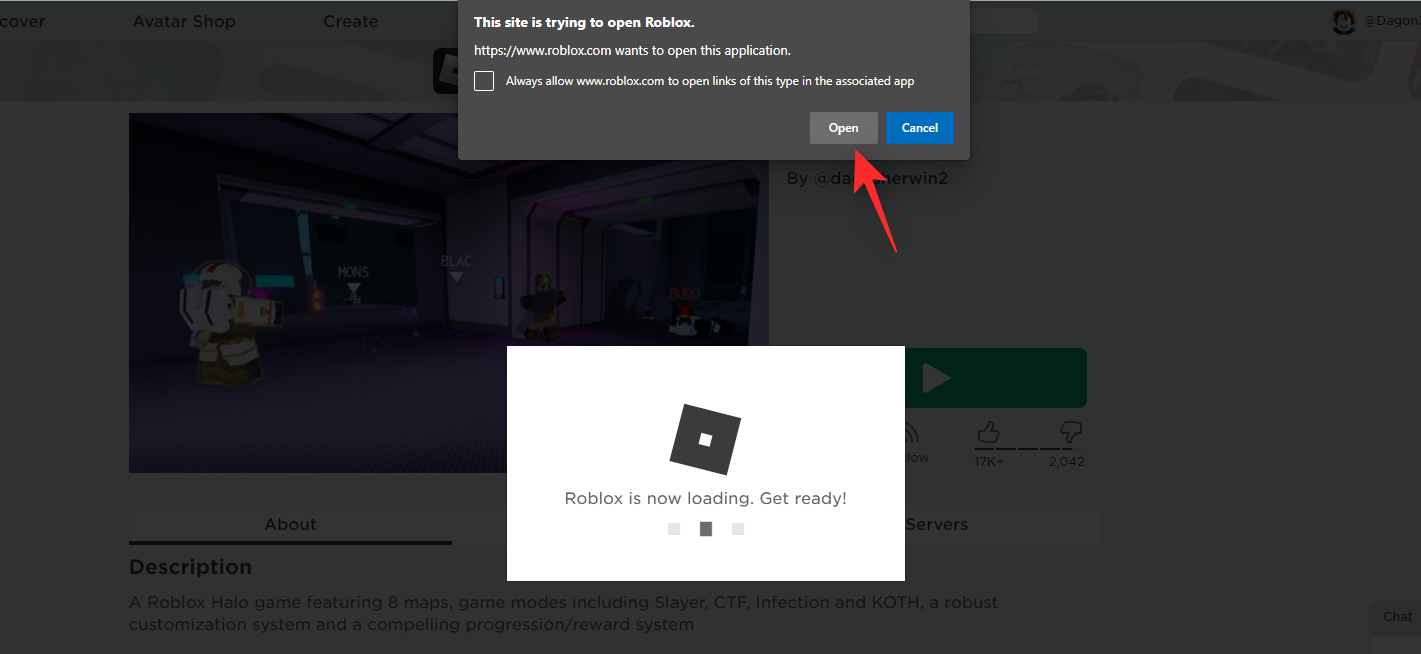Cancel the open-application dialog
Screen dimensions: 1421x654
(x=919, y=127)
